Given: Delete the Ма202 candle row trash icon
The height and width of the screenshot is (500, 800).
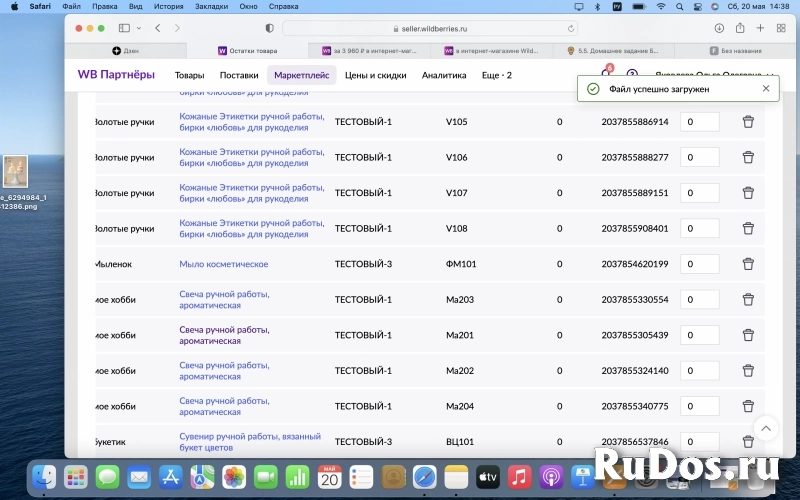Looking at the screenshot, I should [x=748, y=371].
